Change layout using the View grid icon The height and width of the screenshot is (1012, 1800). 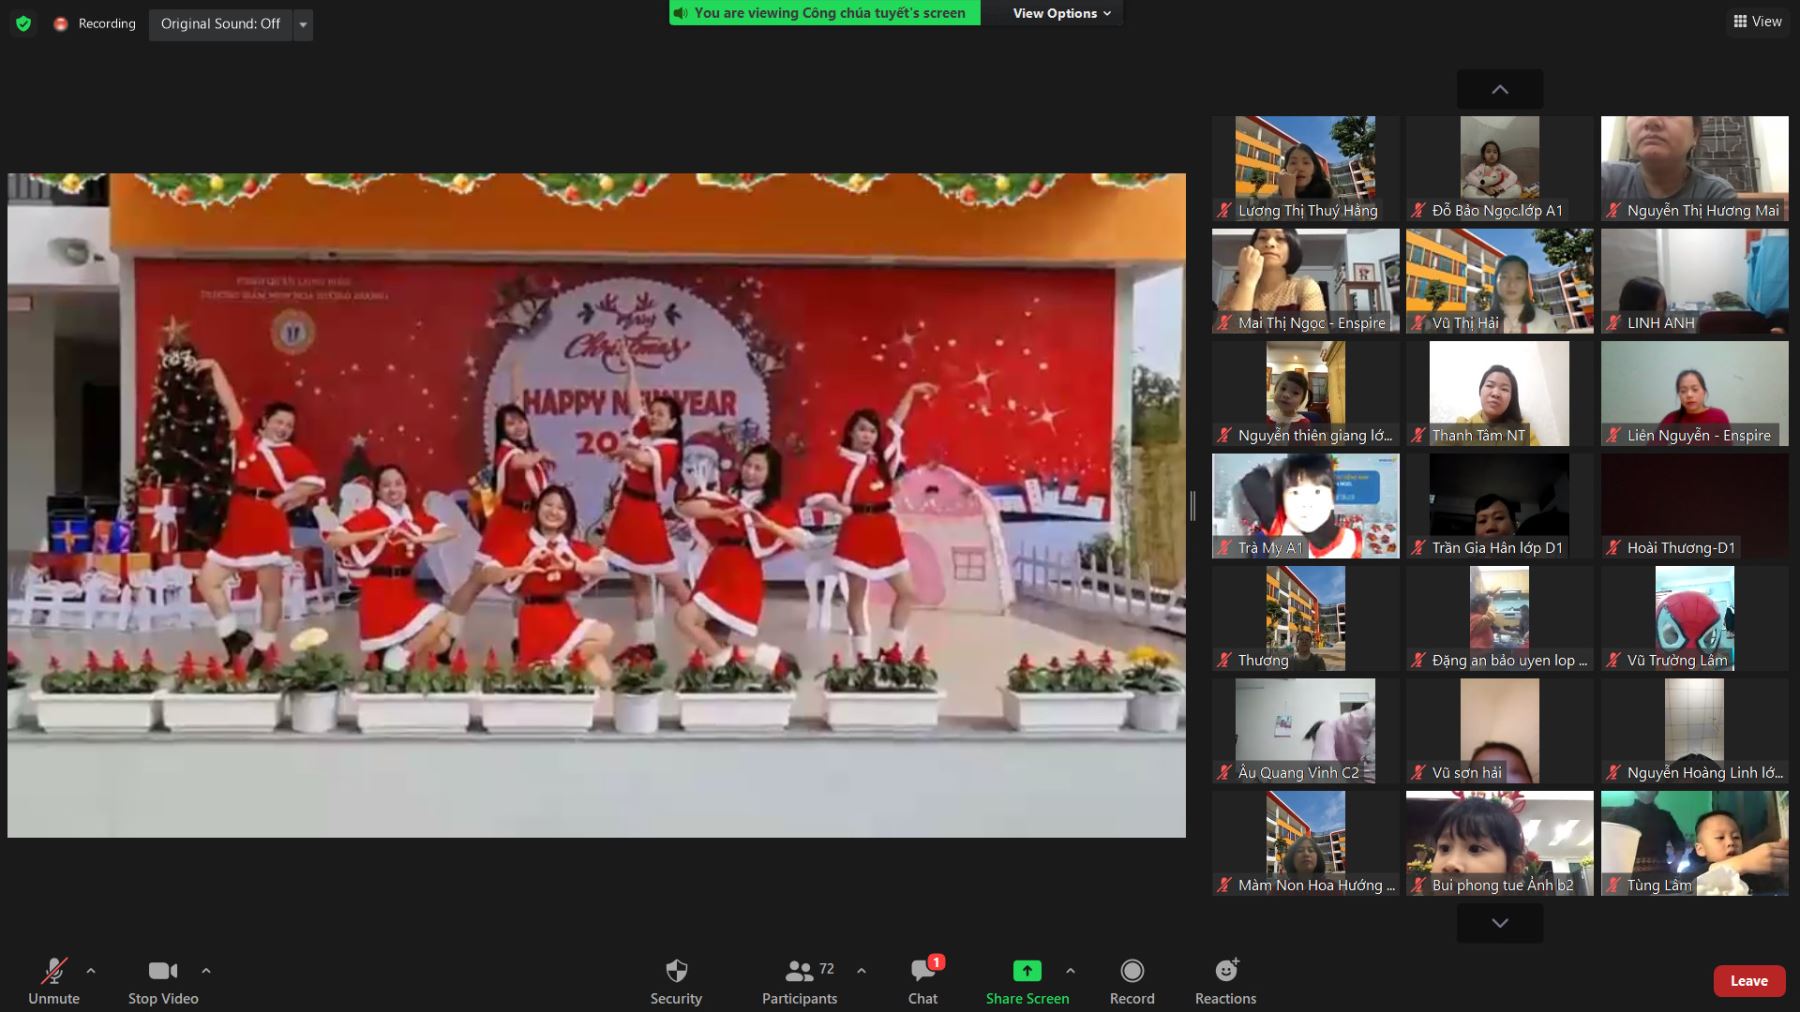tap(1757, 21)
